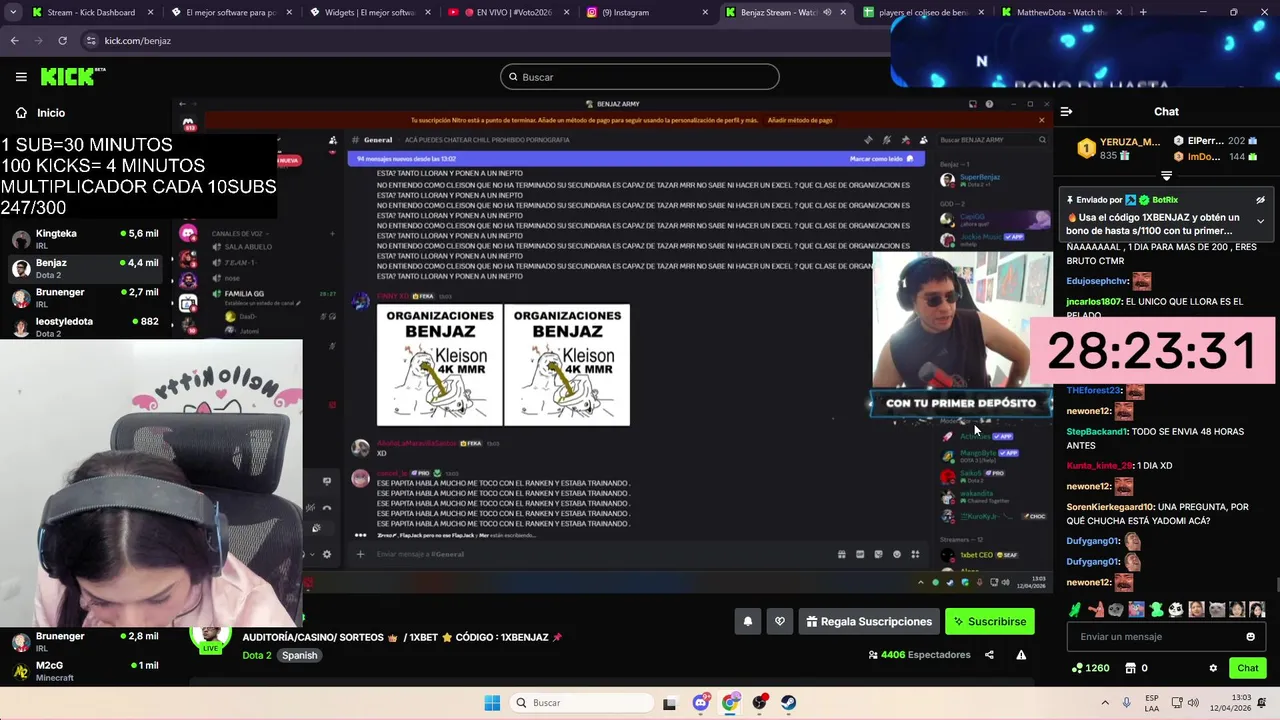This screenshot has width=1280, height=720.
Task: Click BotRix username in pinned message
Action: click(1164, 200)
